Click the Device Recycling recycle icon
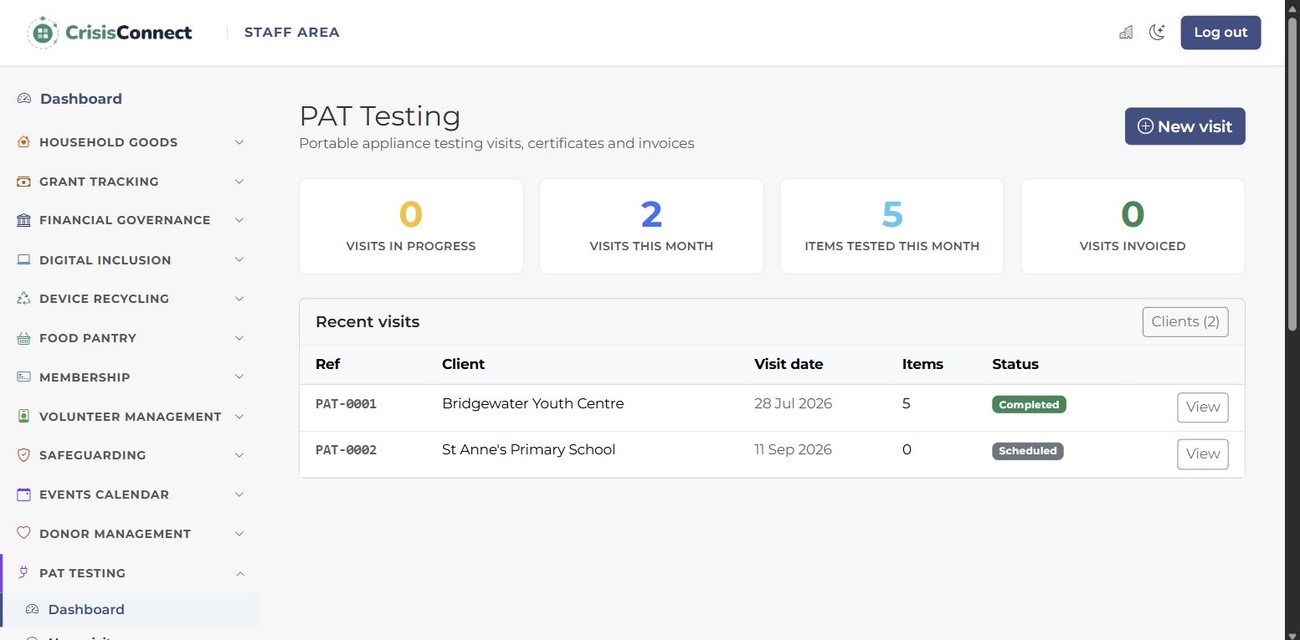This screenshot has height=640, width=1300. [x=24, y=298]
